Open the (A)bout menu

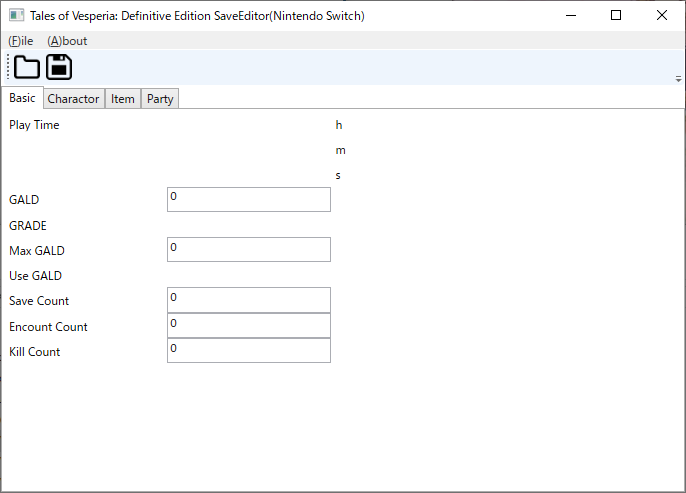tap(67, 41)
